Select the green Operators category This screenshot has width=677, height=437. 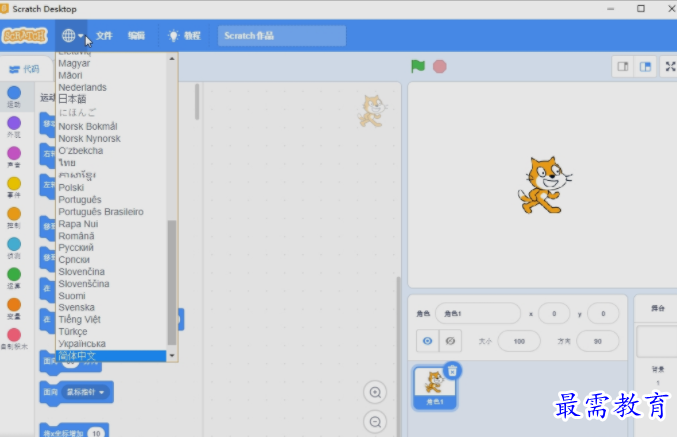(x=14, y=278)
